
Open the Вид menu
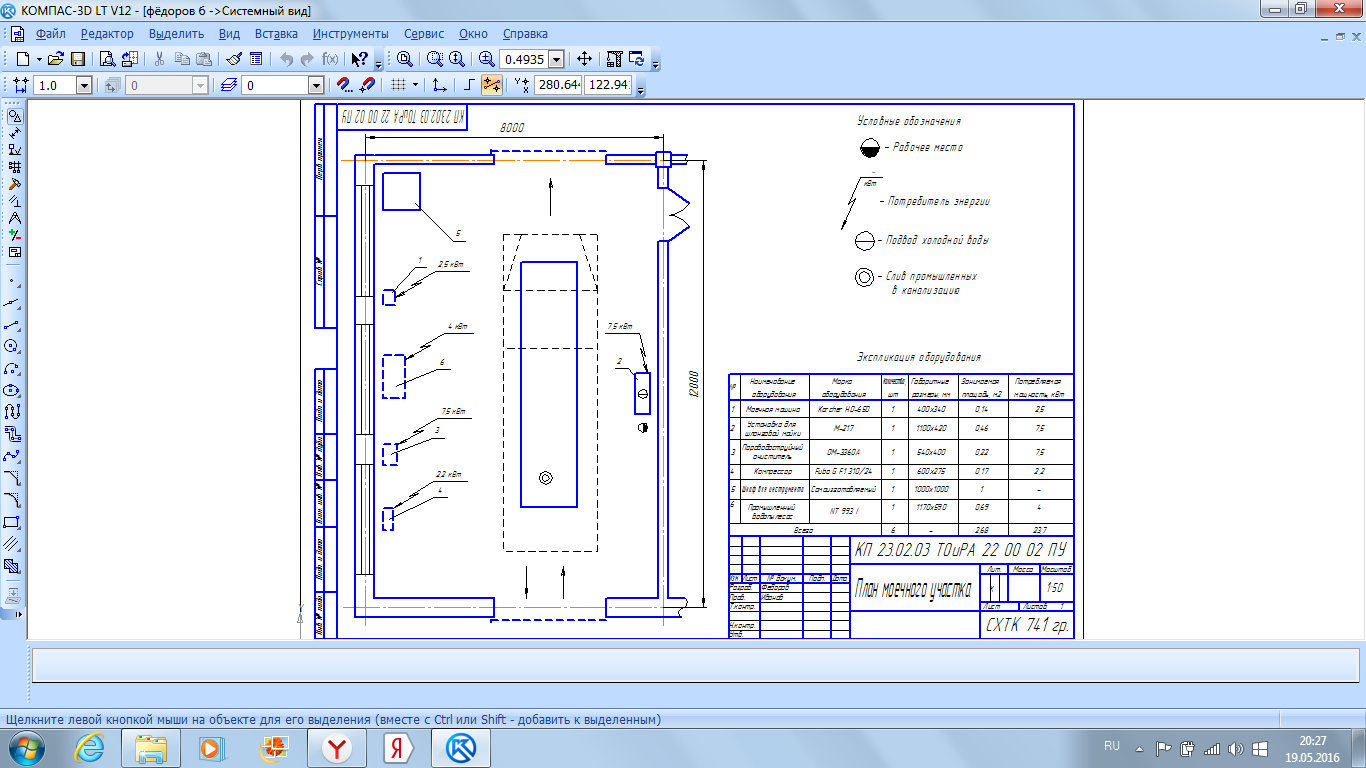point(229,33)
